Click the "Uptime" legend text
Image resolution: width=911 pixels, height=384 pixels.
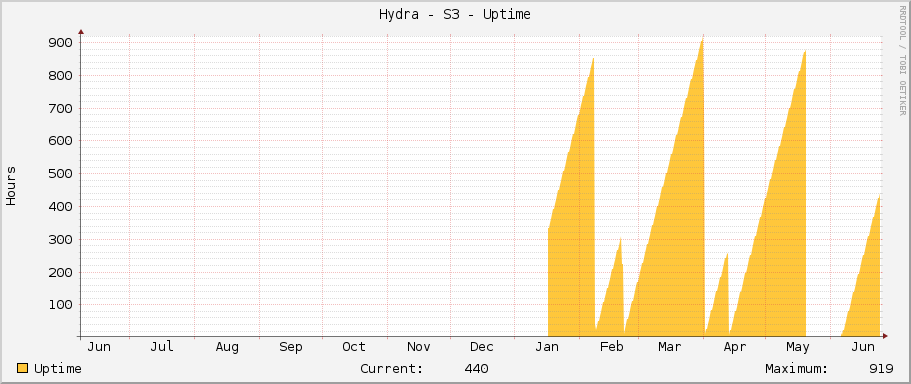58,369
